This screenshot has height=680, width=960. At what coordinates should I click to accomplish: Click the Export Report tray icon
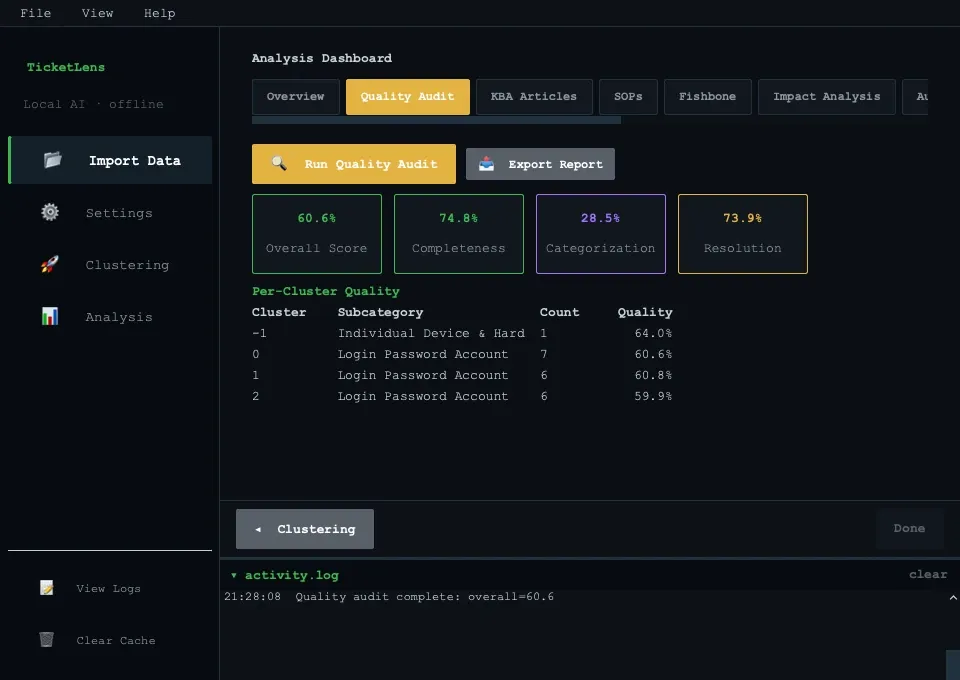pyautogui.click(x=486, y=163)
